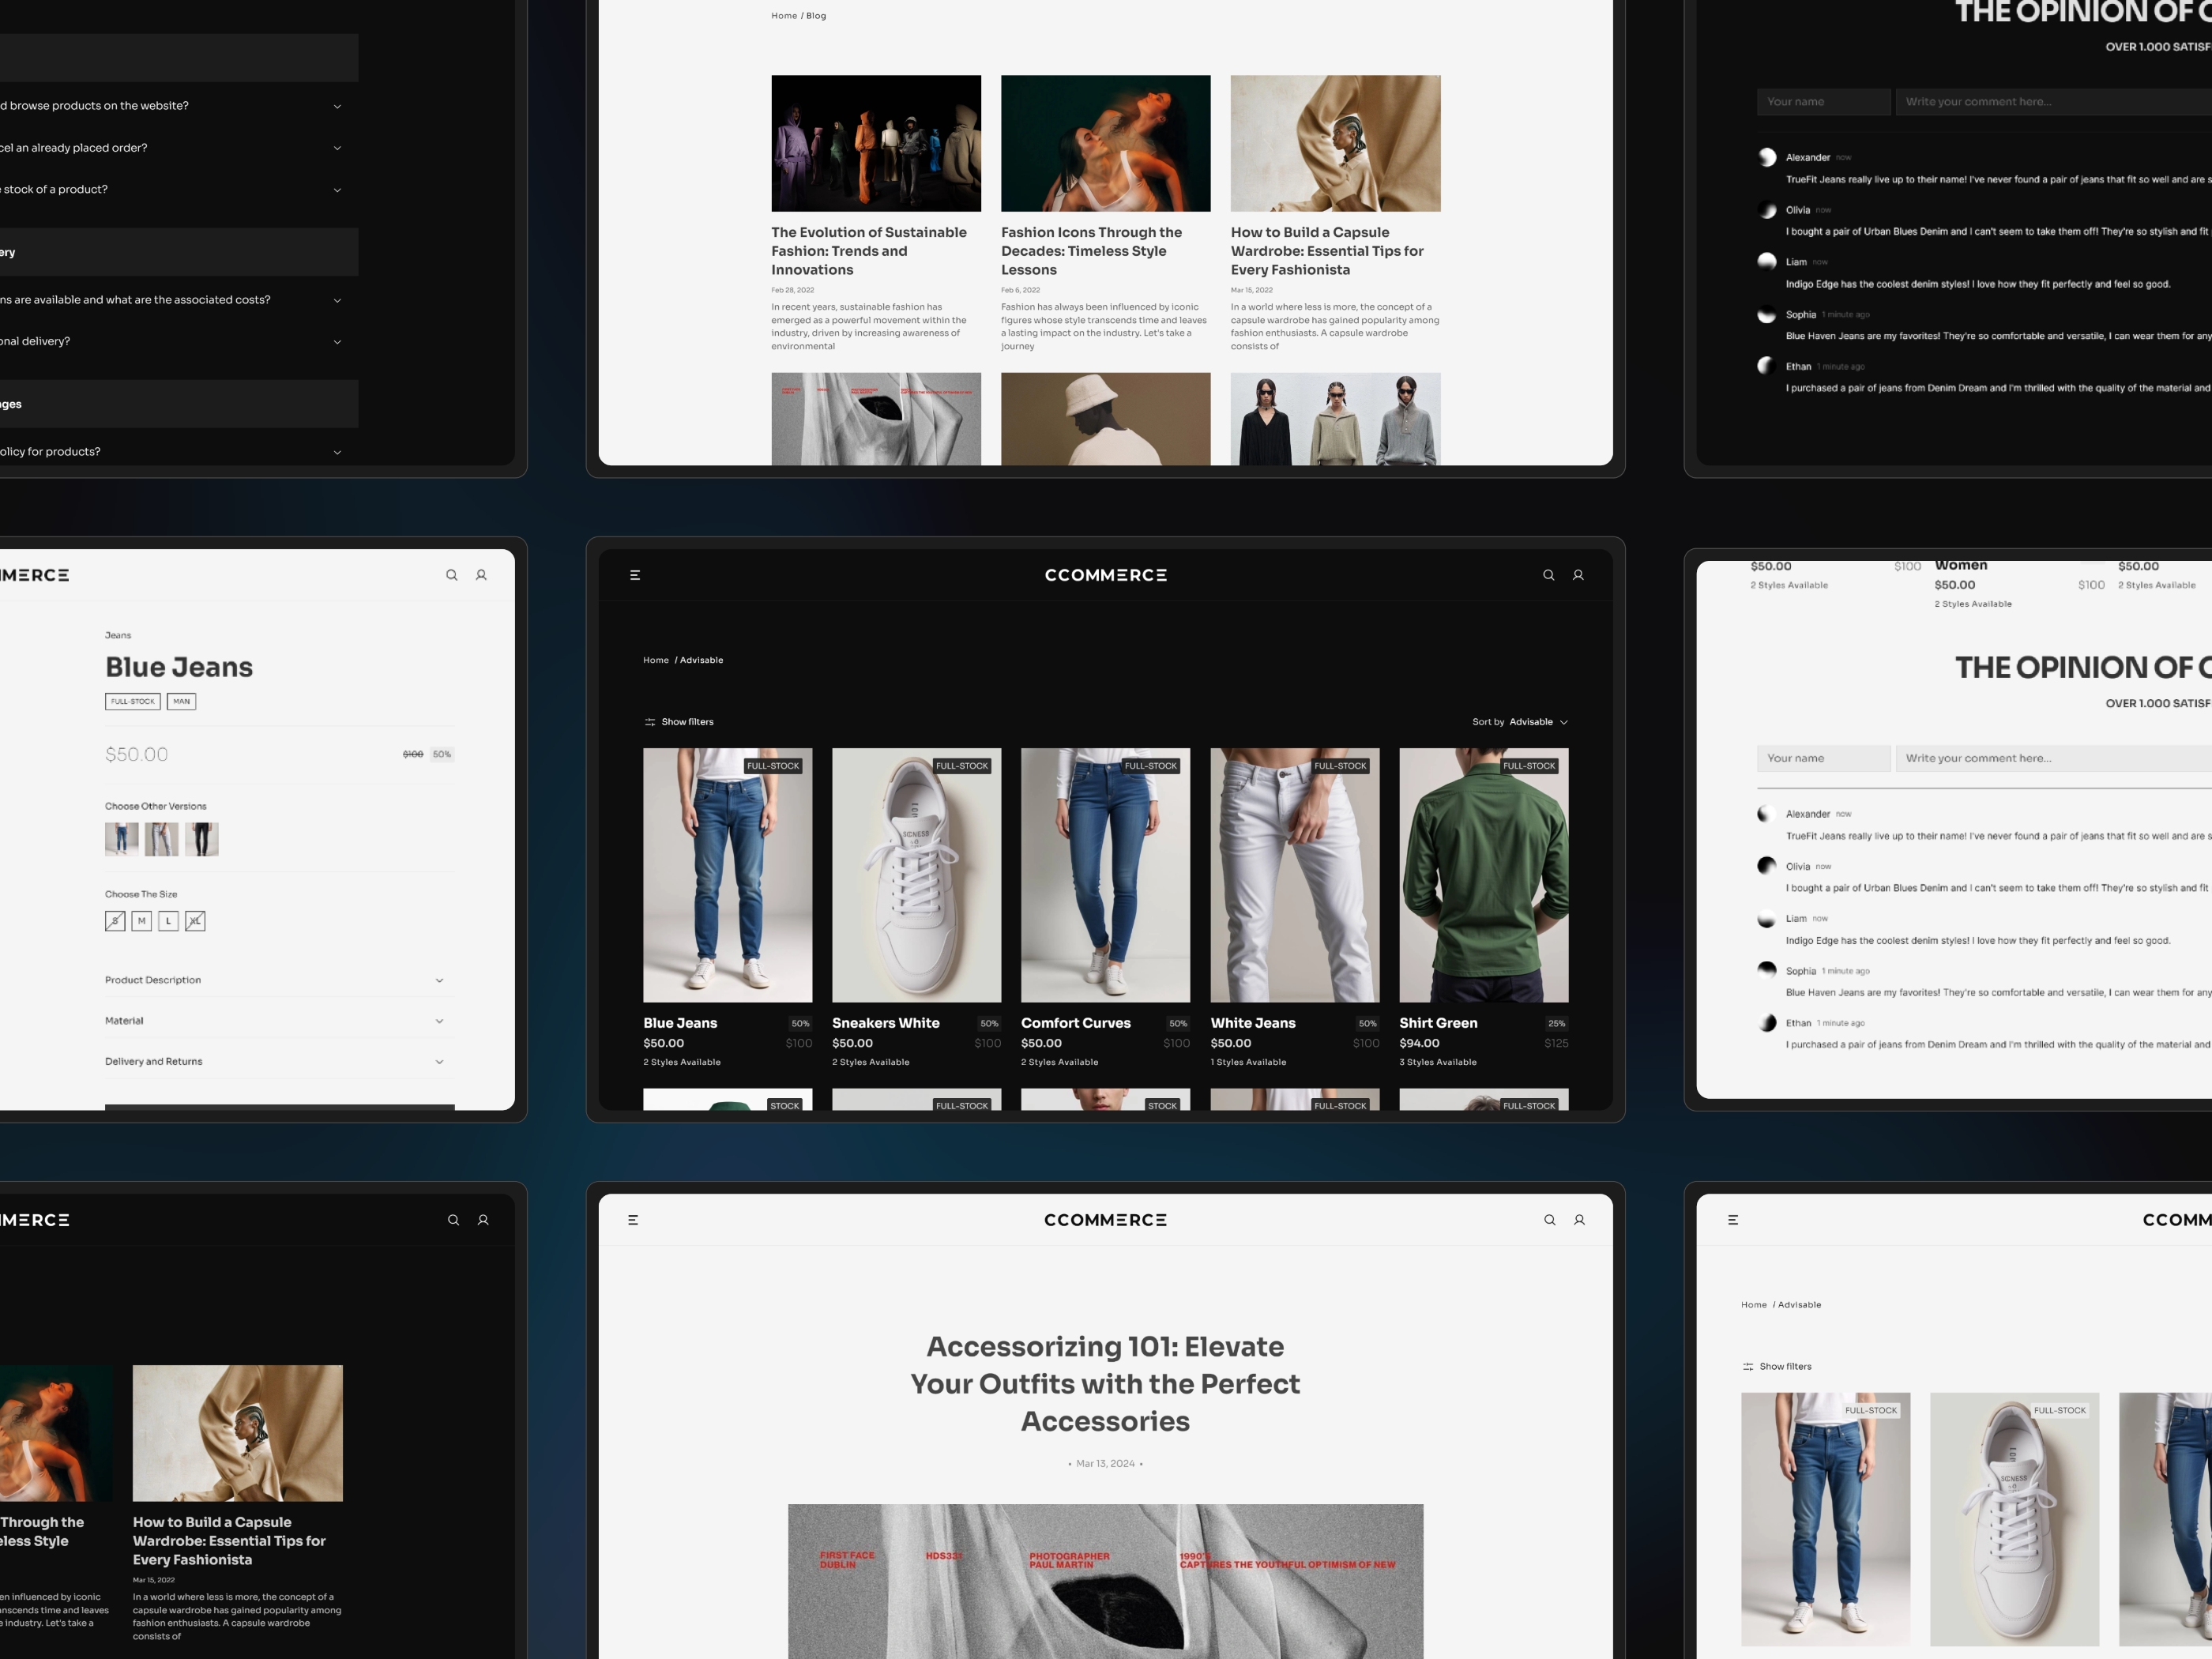This screenshot has height=1659, width=2212.
Task: Open search on the Blue Jeans product page
Action: [452, 575]
